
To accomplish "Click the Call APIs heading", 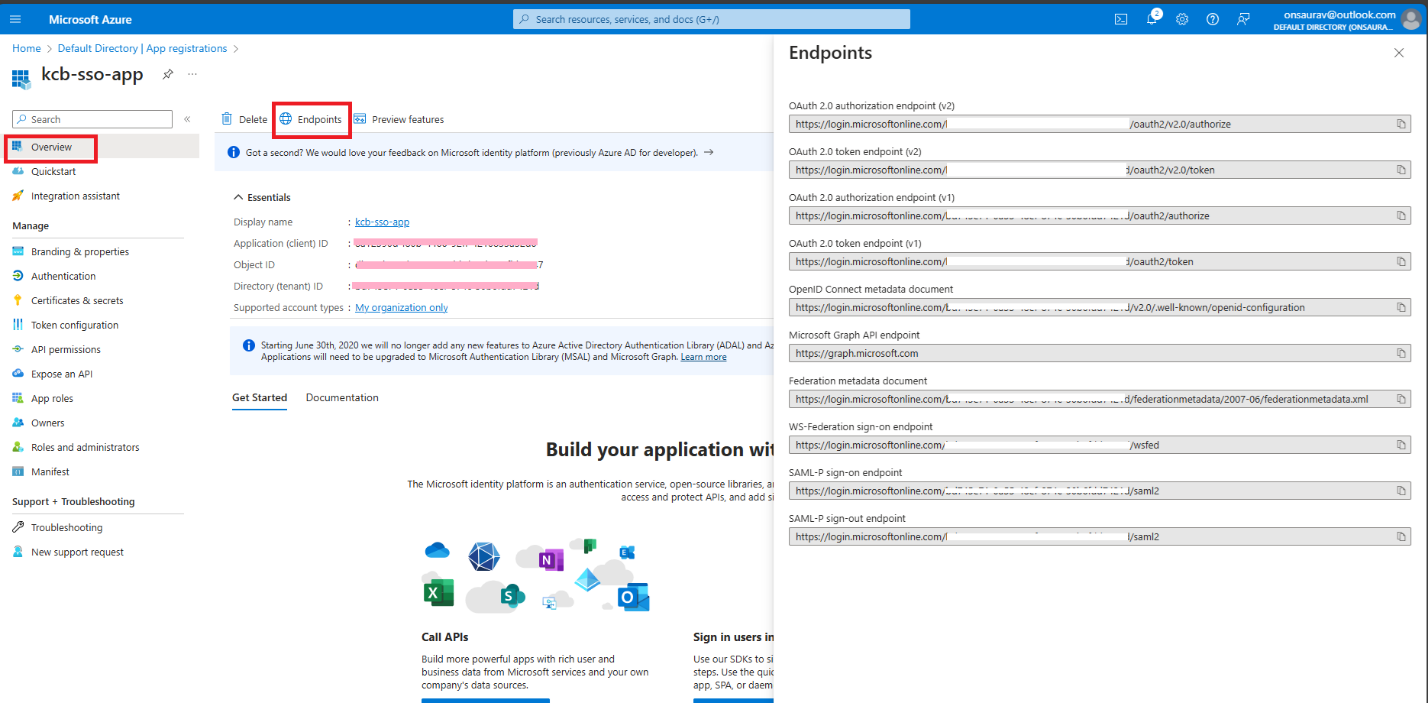I will [x=445, y=636].
